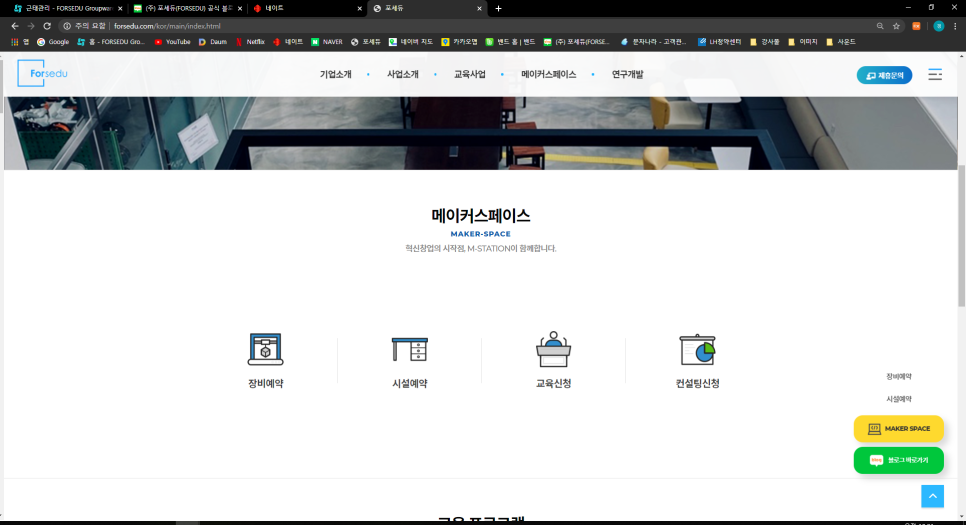
Task: Open the 기업소개 menu
Action: 336,75
